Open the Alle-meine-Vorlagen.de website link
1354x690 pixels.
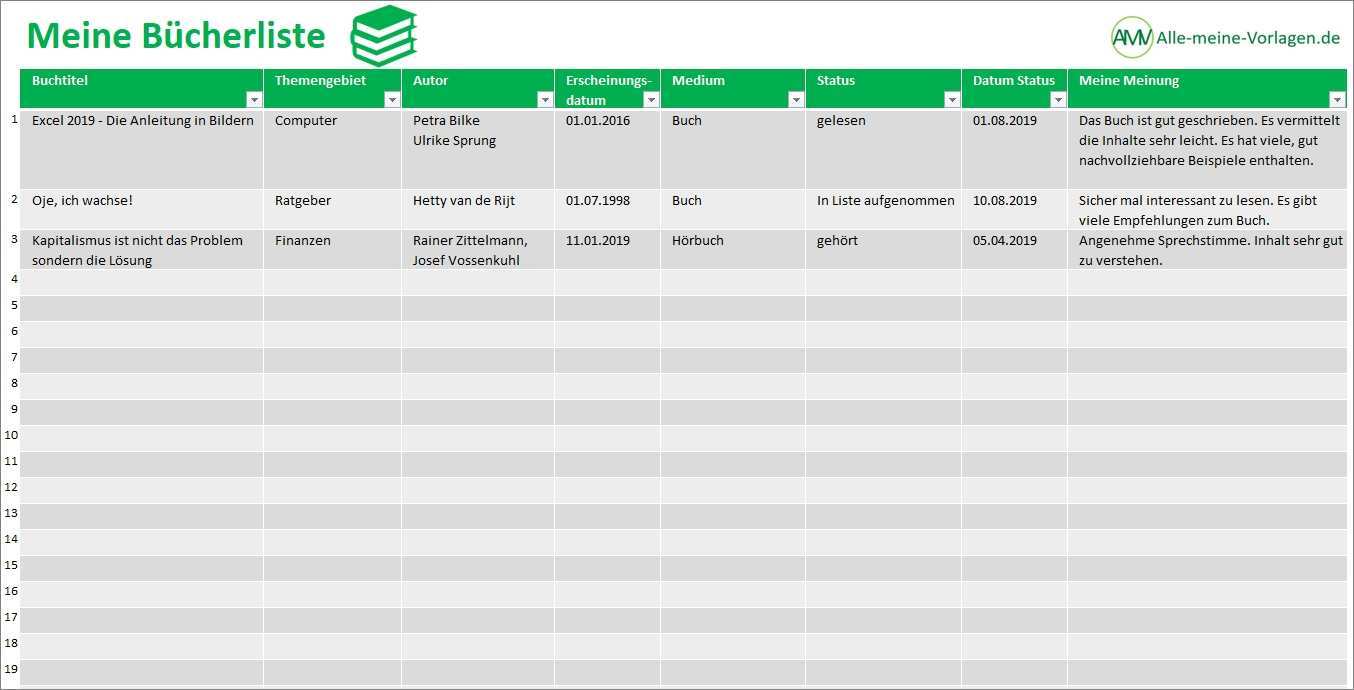pos(1247,38)
